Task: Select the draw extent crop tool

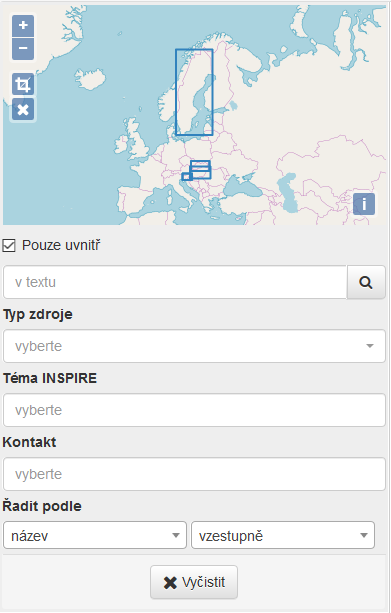Action: (23, 84)
